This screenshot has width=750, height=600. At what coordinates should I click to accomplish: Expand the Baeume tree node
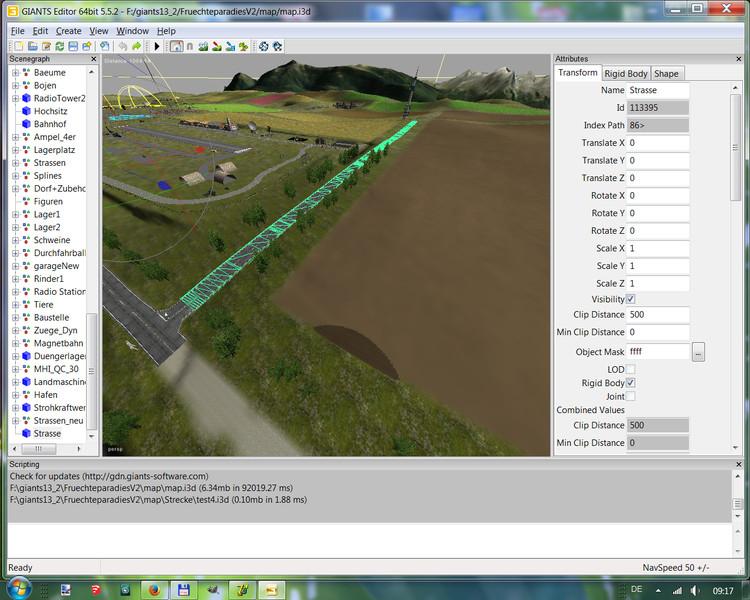[x=15, y=73]
